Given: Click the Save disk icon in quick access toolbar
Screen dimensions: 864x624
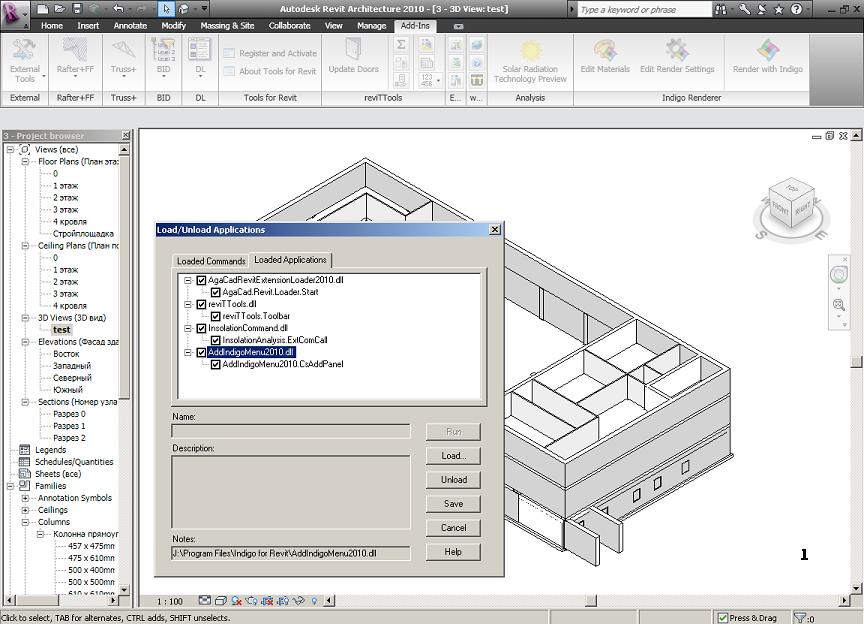Looking at the screenshot, I should point(77,9).
